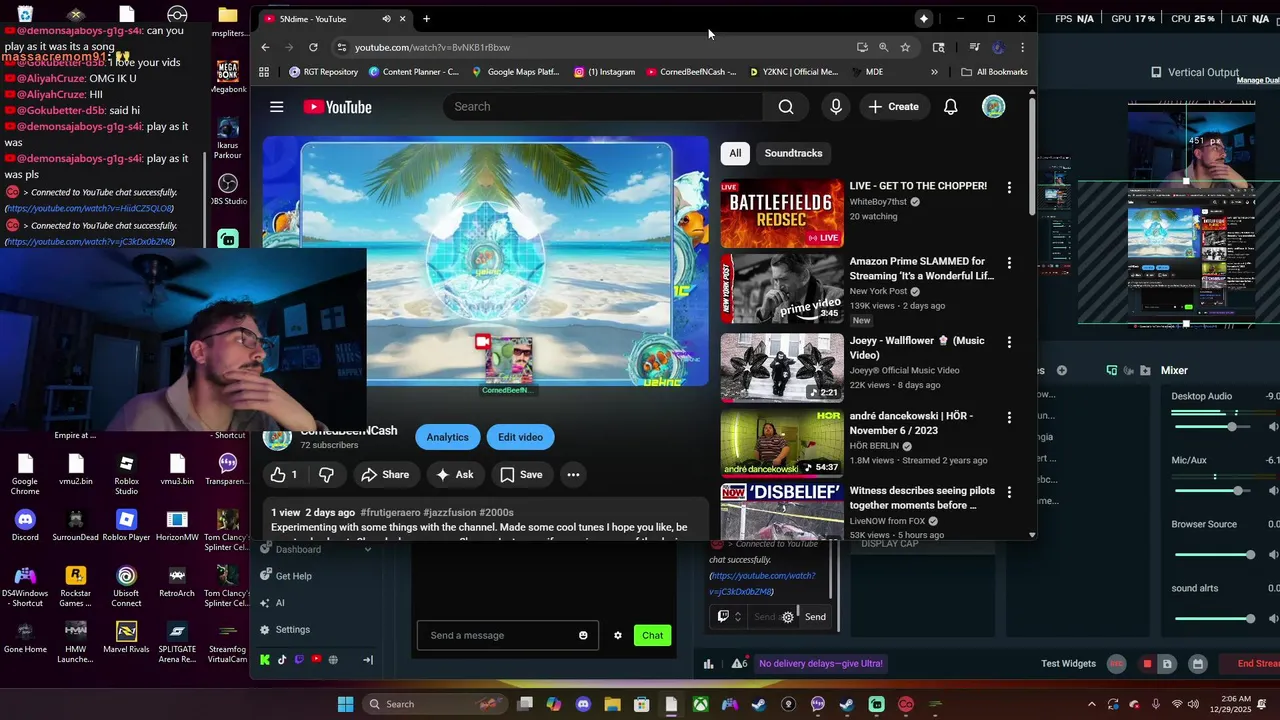The height and width of the screenshot is (720, 1280).
Task: Click the TikTok platform icon in sidebar
Action: [x=282, y=660]
